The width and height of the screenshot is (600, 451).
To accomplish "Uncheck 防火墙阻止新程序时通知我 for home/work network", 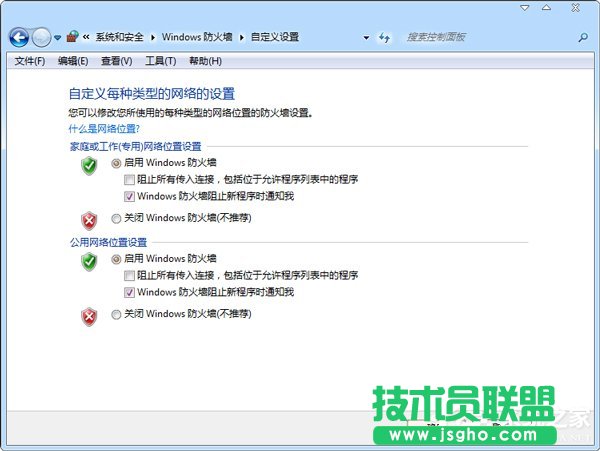I will (129, 196).
